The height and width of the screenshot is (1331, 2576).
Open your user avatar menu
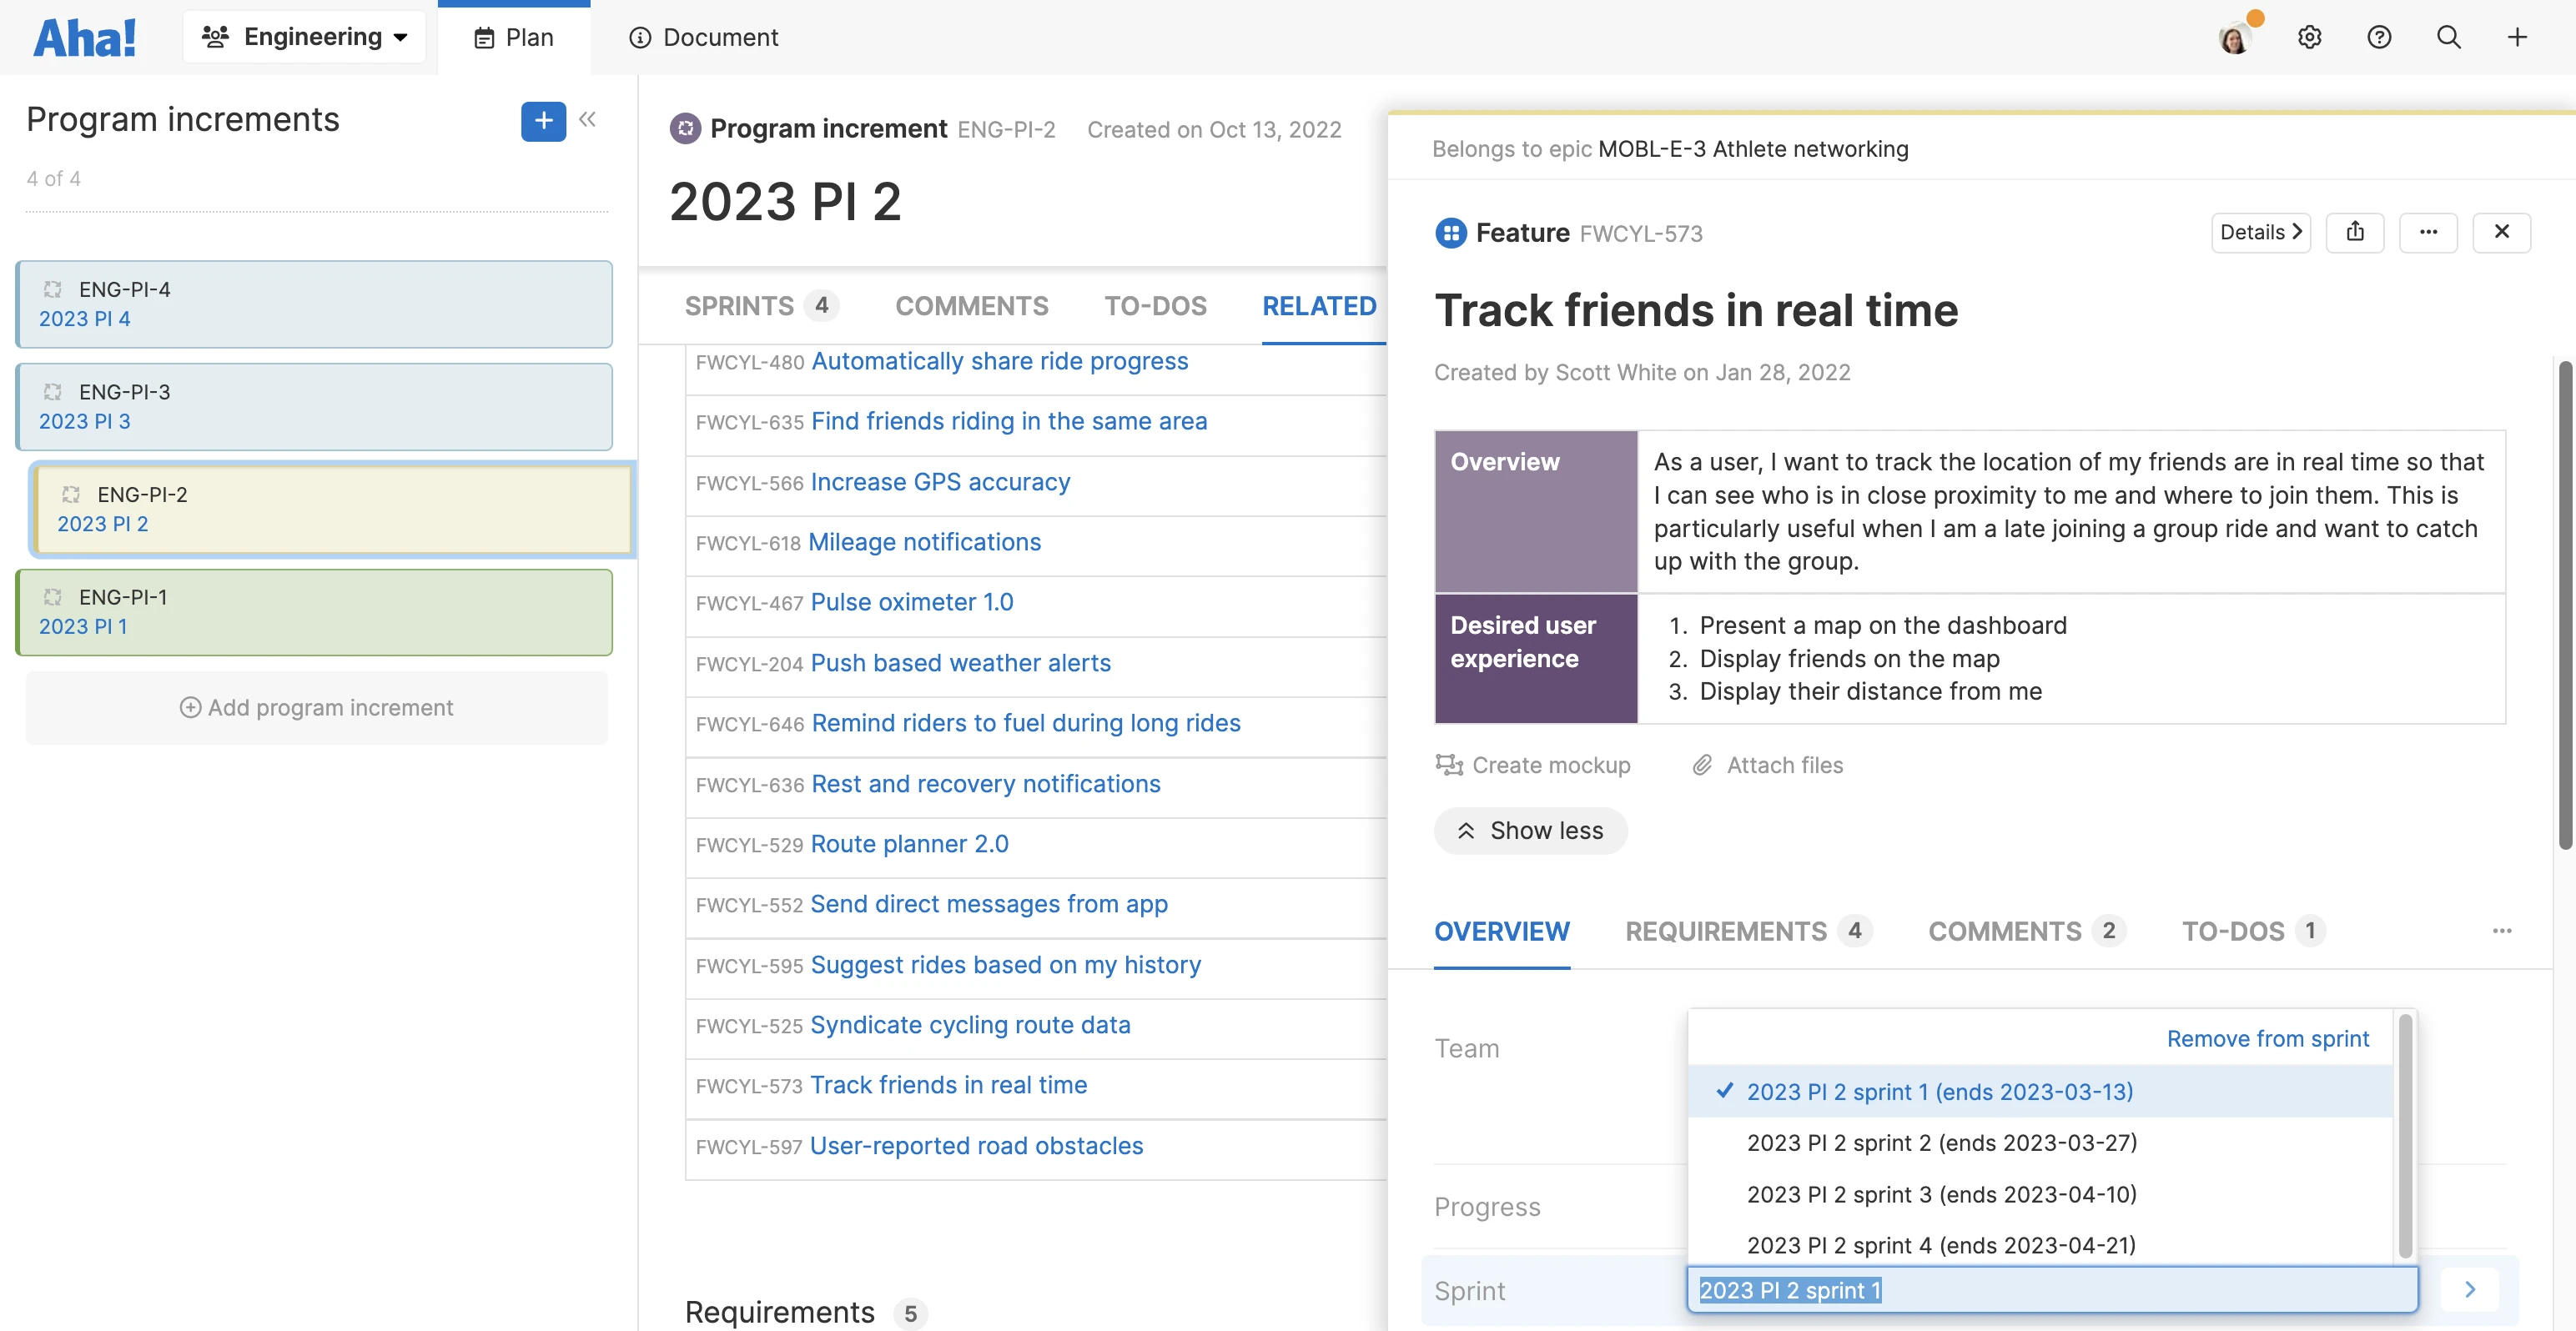(2235, 37)
